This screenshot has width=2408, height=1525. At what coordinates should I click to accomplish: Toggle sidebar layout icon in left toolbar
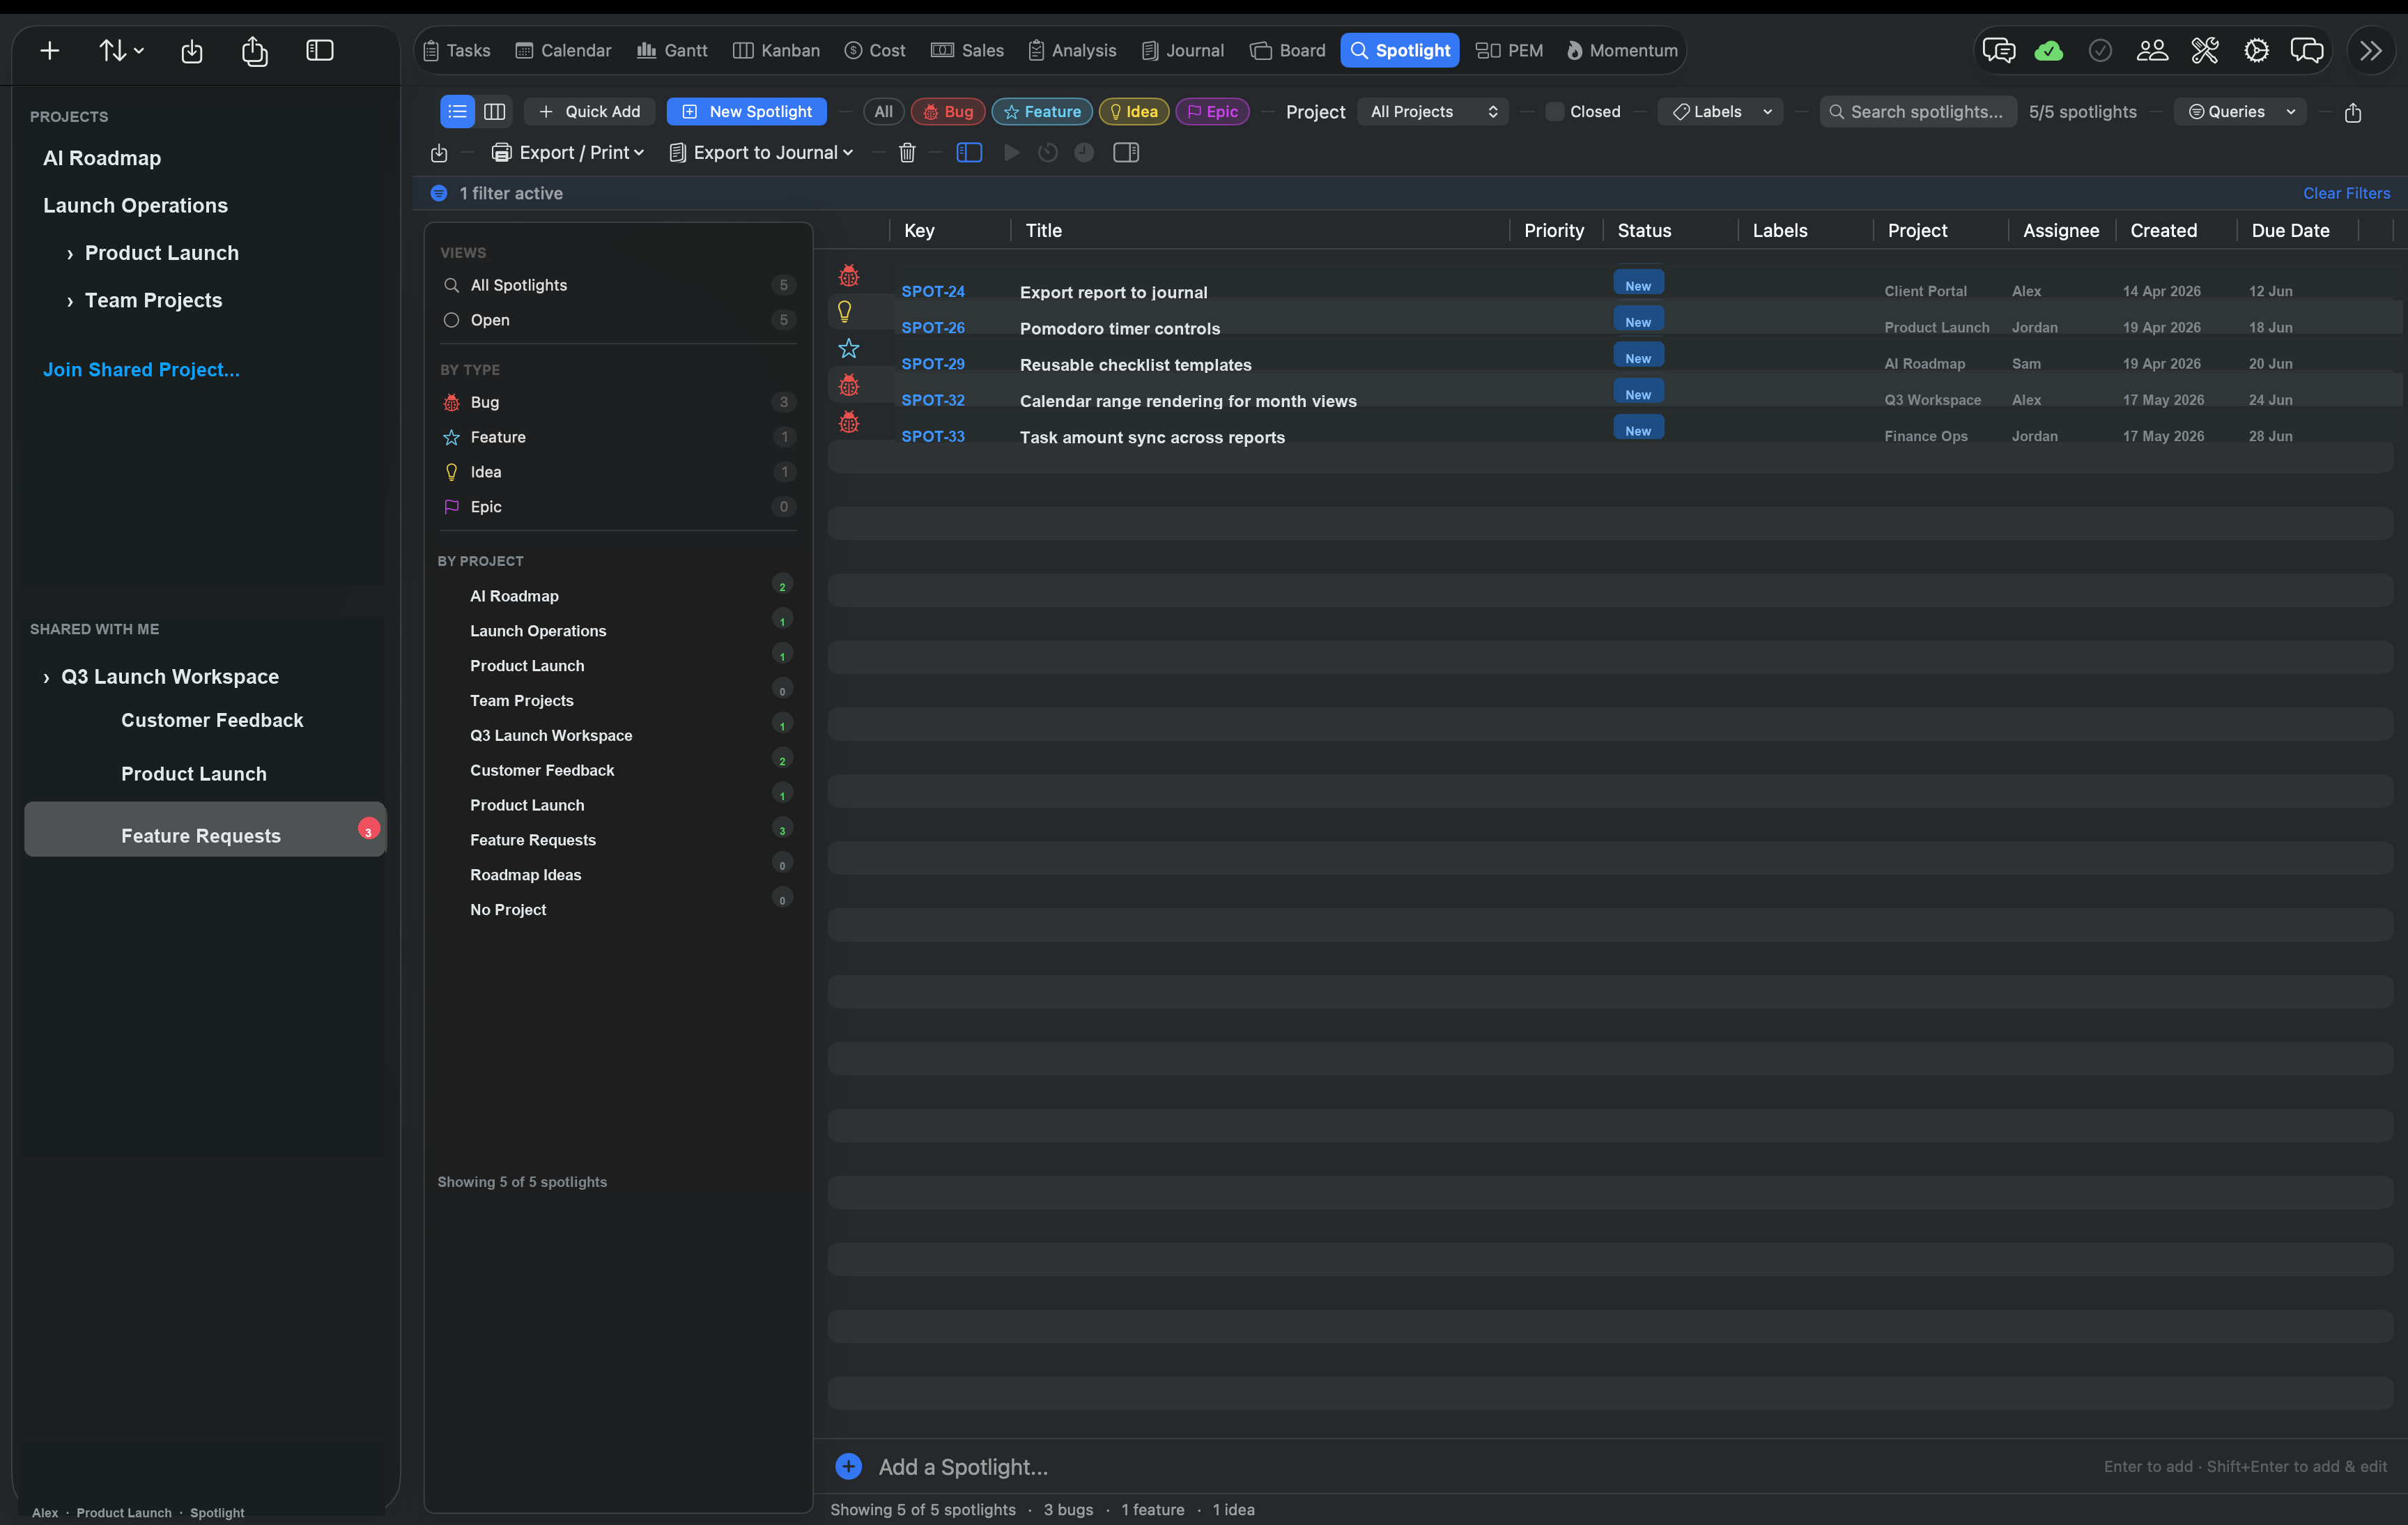[x=319, y=51]
